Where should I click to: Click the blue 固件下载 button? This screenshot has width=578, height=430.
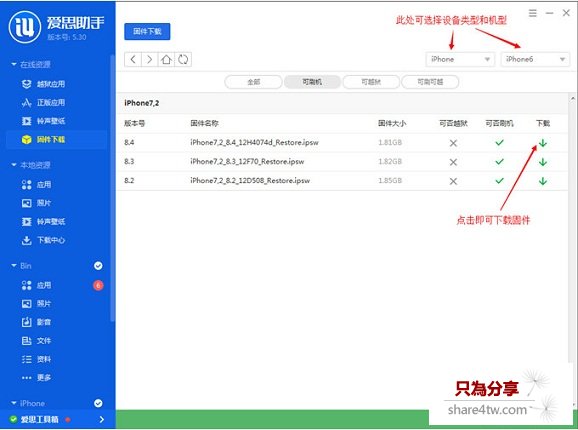click(x=147, y=32)
